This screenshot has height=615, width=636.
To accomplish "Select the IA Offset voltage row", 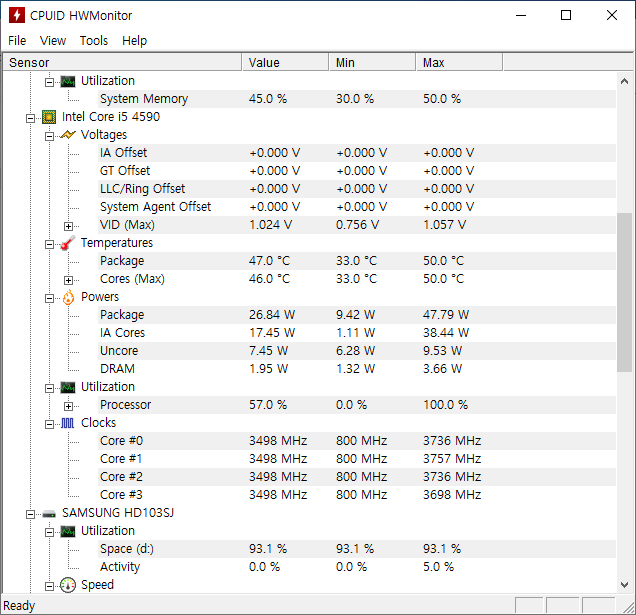I will pos(357,153).
